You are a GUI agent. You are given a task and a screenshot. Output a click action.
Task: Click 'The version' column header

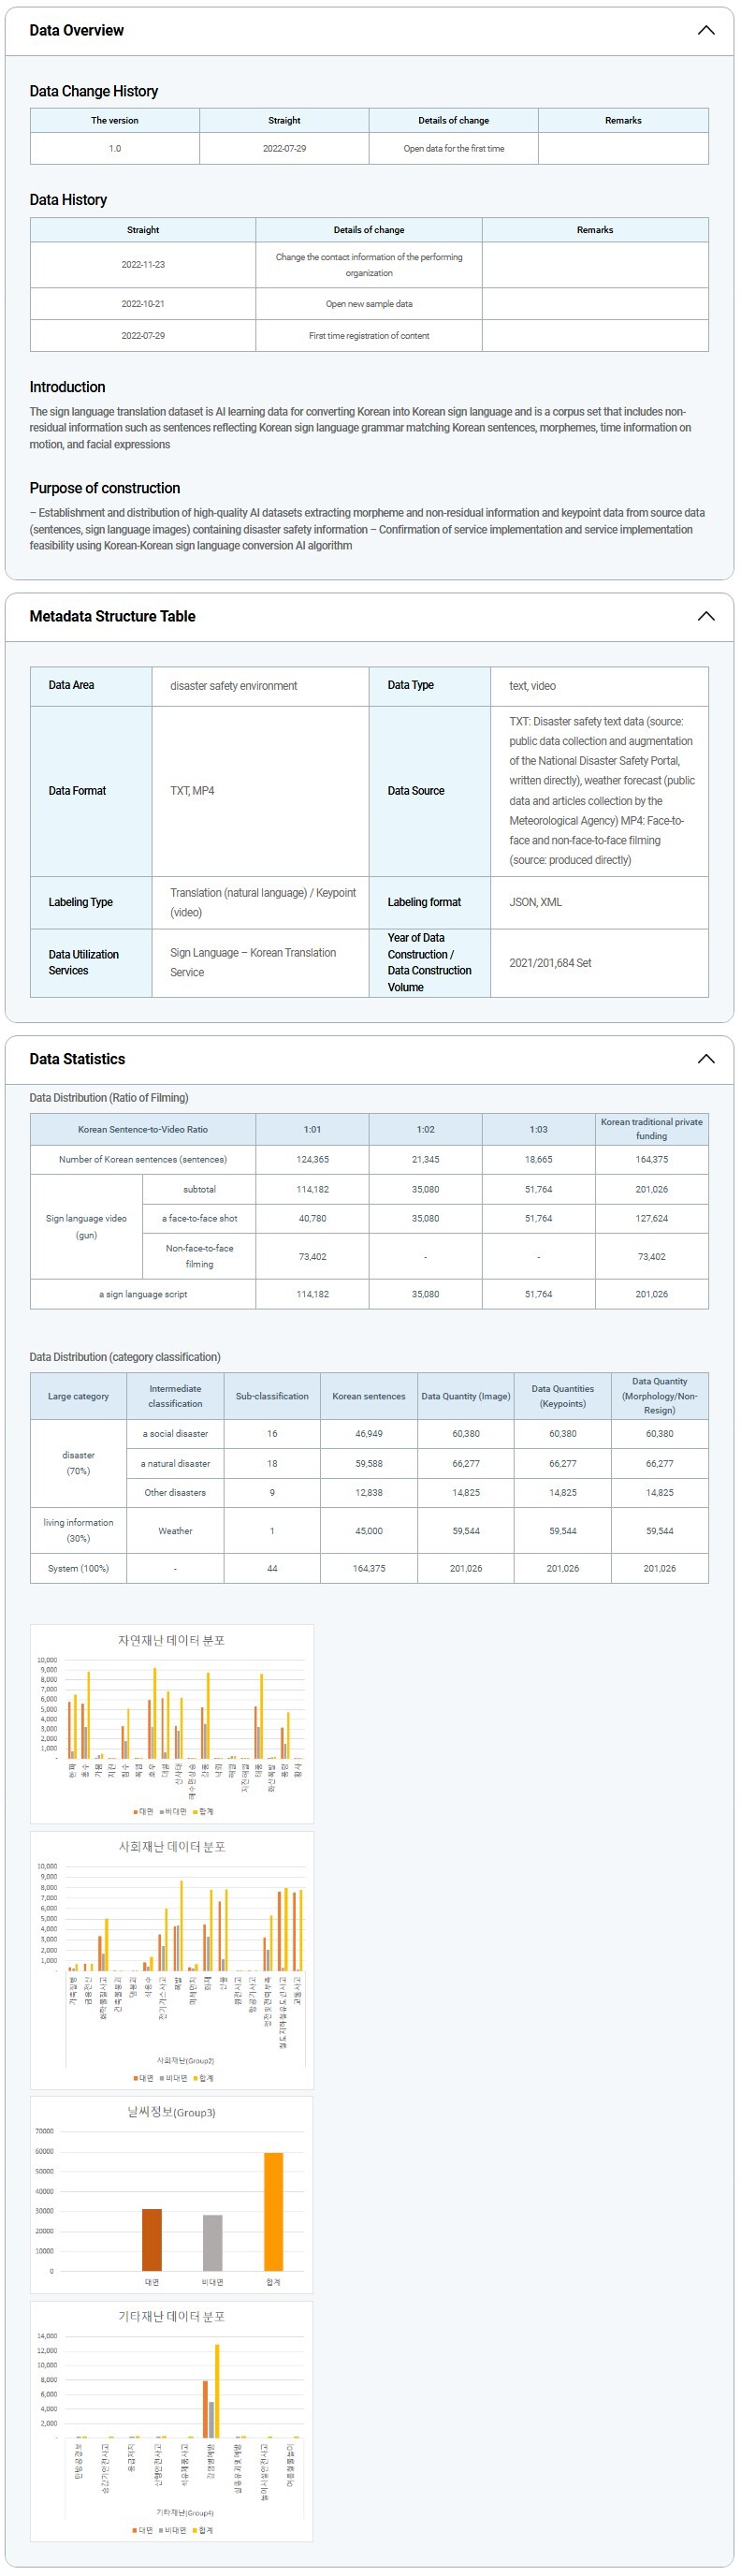pos(115,120)
